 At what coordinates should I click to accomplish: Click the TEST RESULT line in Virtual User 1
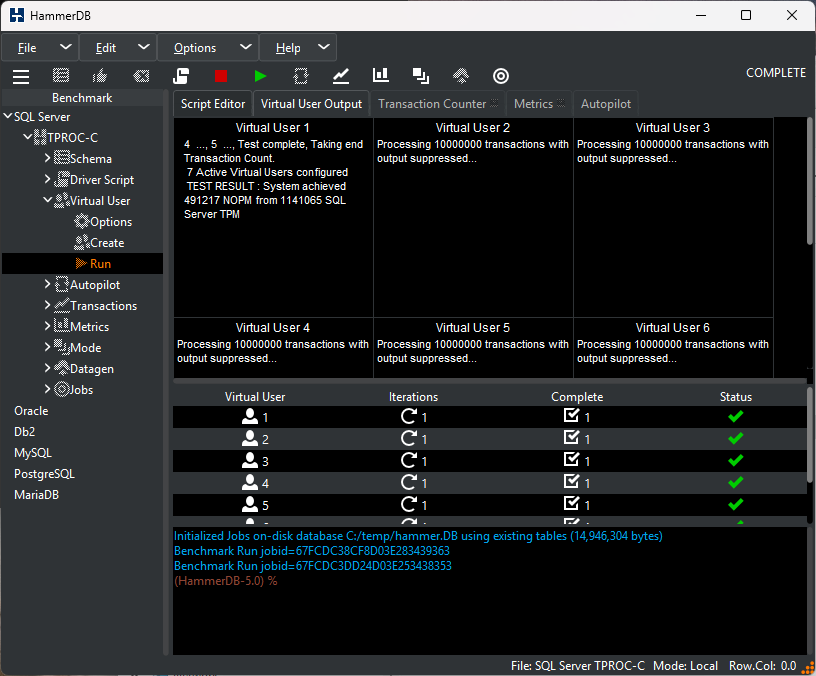pyautogui.click(x=266, y=186)
